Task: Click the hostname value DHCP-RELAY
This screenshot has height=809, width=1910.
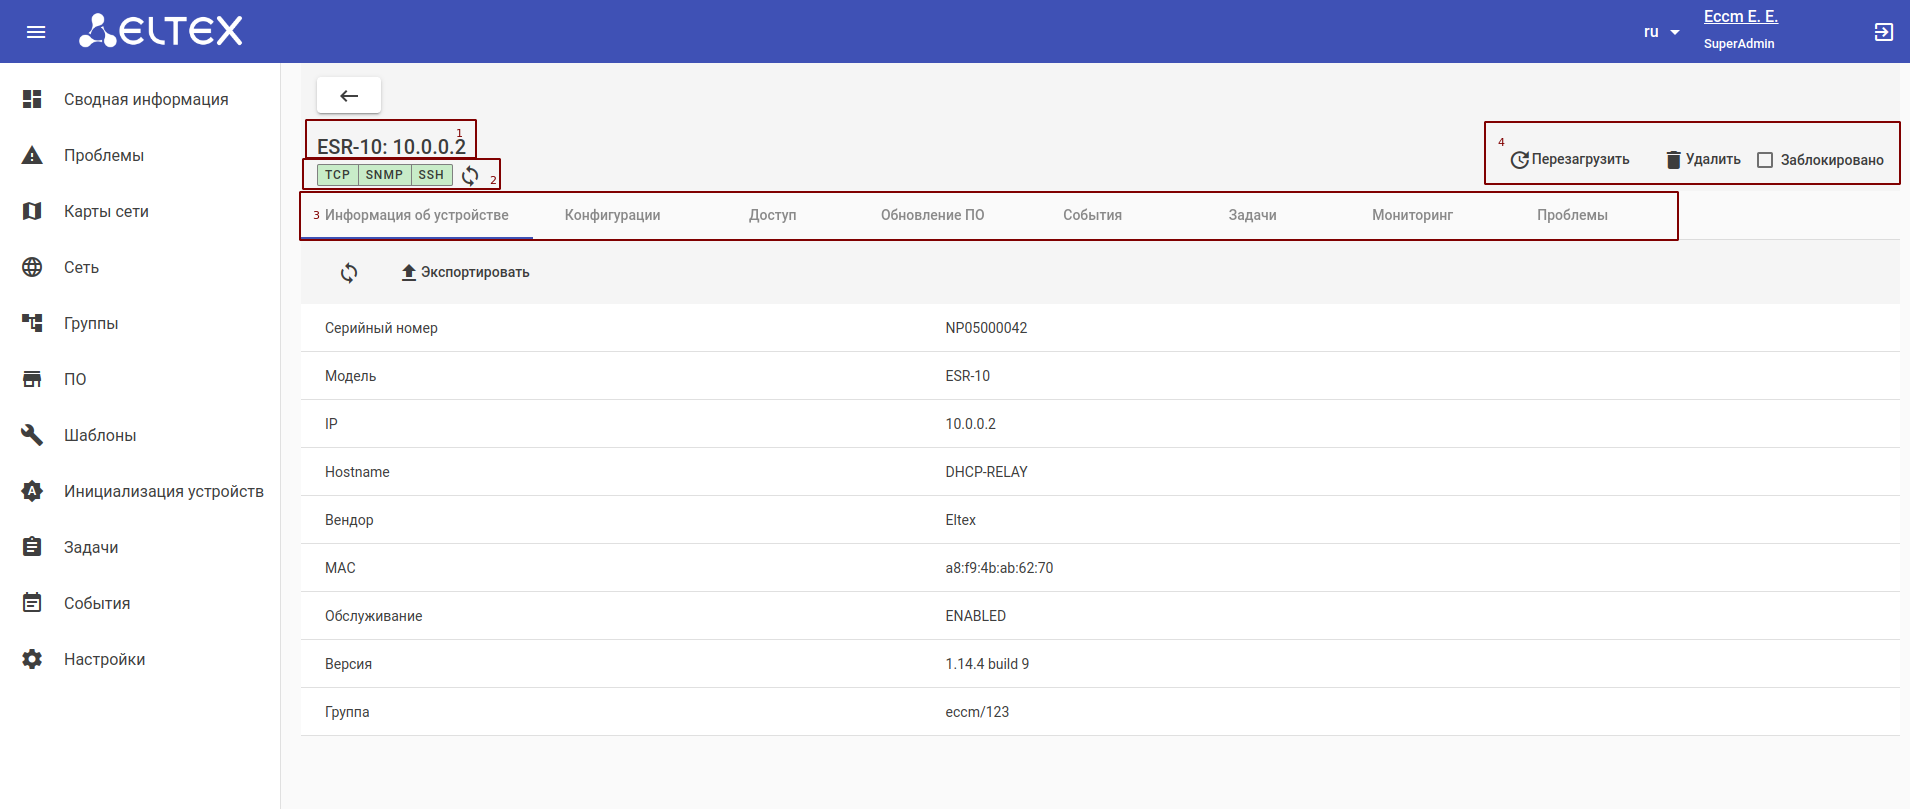Action: [x=986, y=472]
